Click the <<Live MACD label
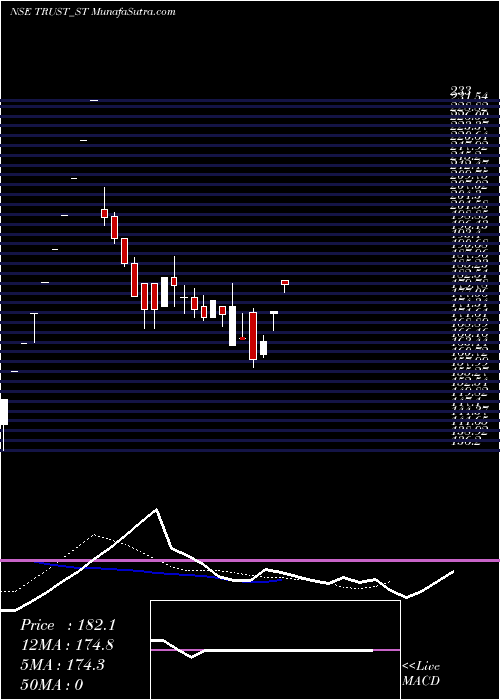The width and height of the screenshot is (500, 700). point(421,674)
